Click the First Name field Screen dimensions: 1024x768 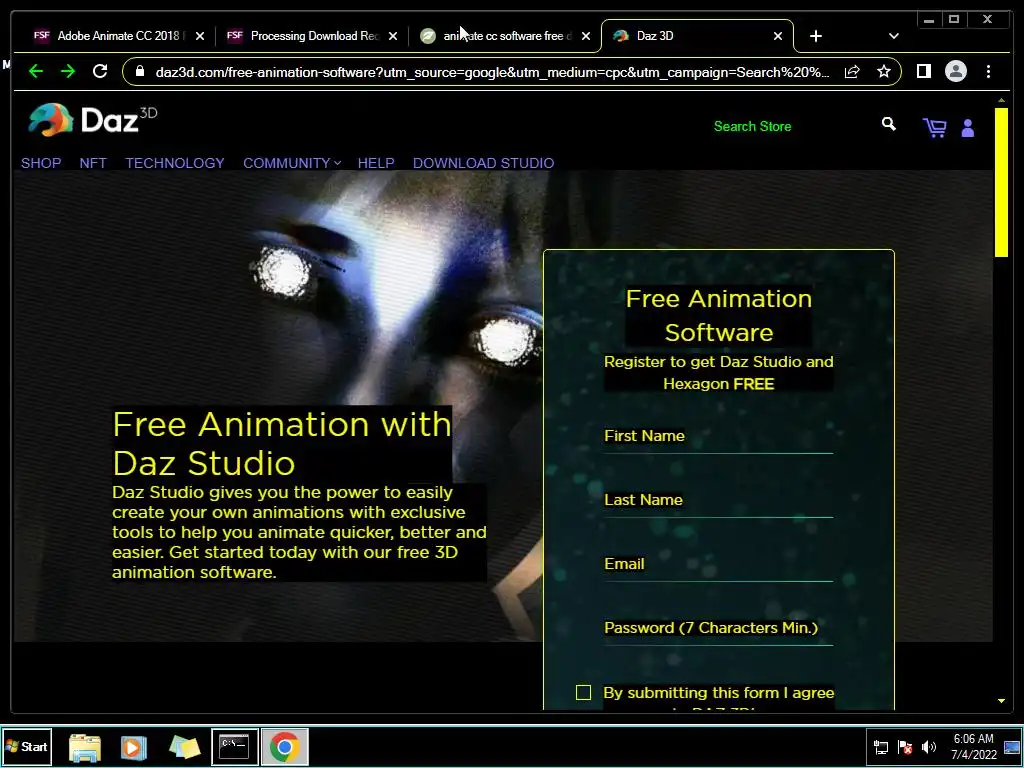718,436
